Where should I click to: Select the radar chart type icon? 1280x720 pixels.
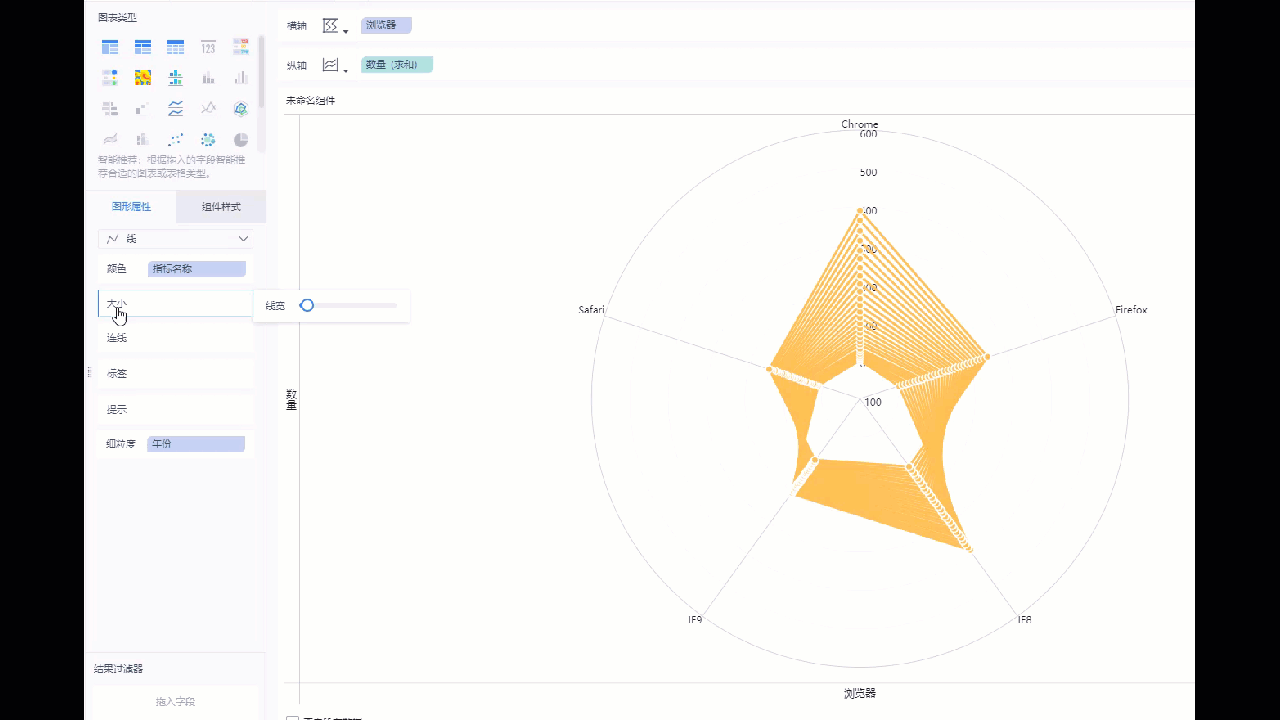241,109
